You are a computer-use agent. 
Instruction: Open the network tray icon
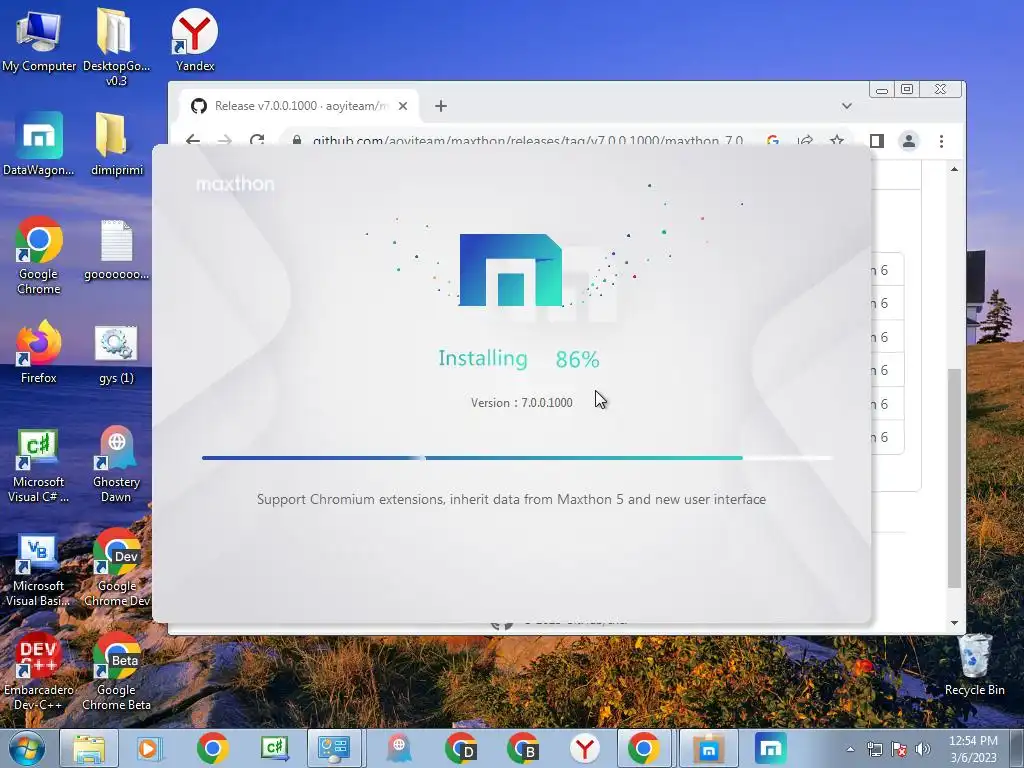pyautogui.click(x=874, y=749)
